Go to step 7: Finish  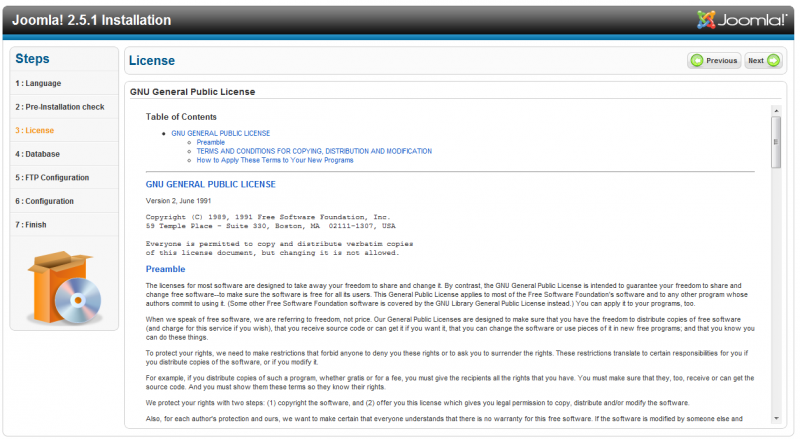click(31, 225)
